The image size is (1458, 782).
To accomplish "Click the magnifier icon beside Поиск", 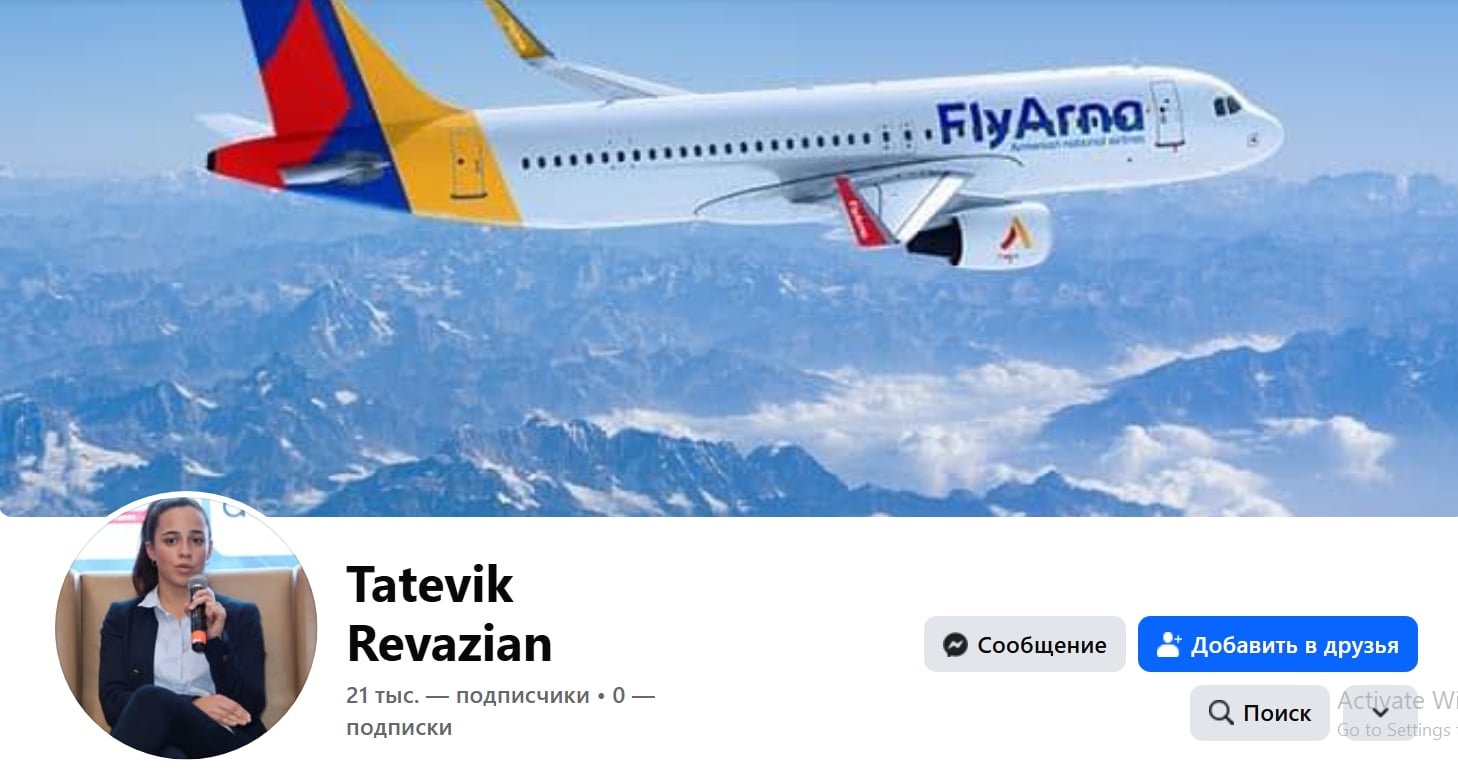I will point(1220,713).
